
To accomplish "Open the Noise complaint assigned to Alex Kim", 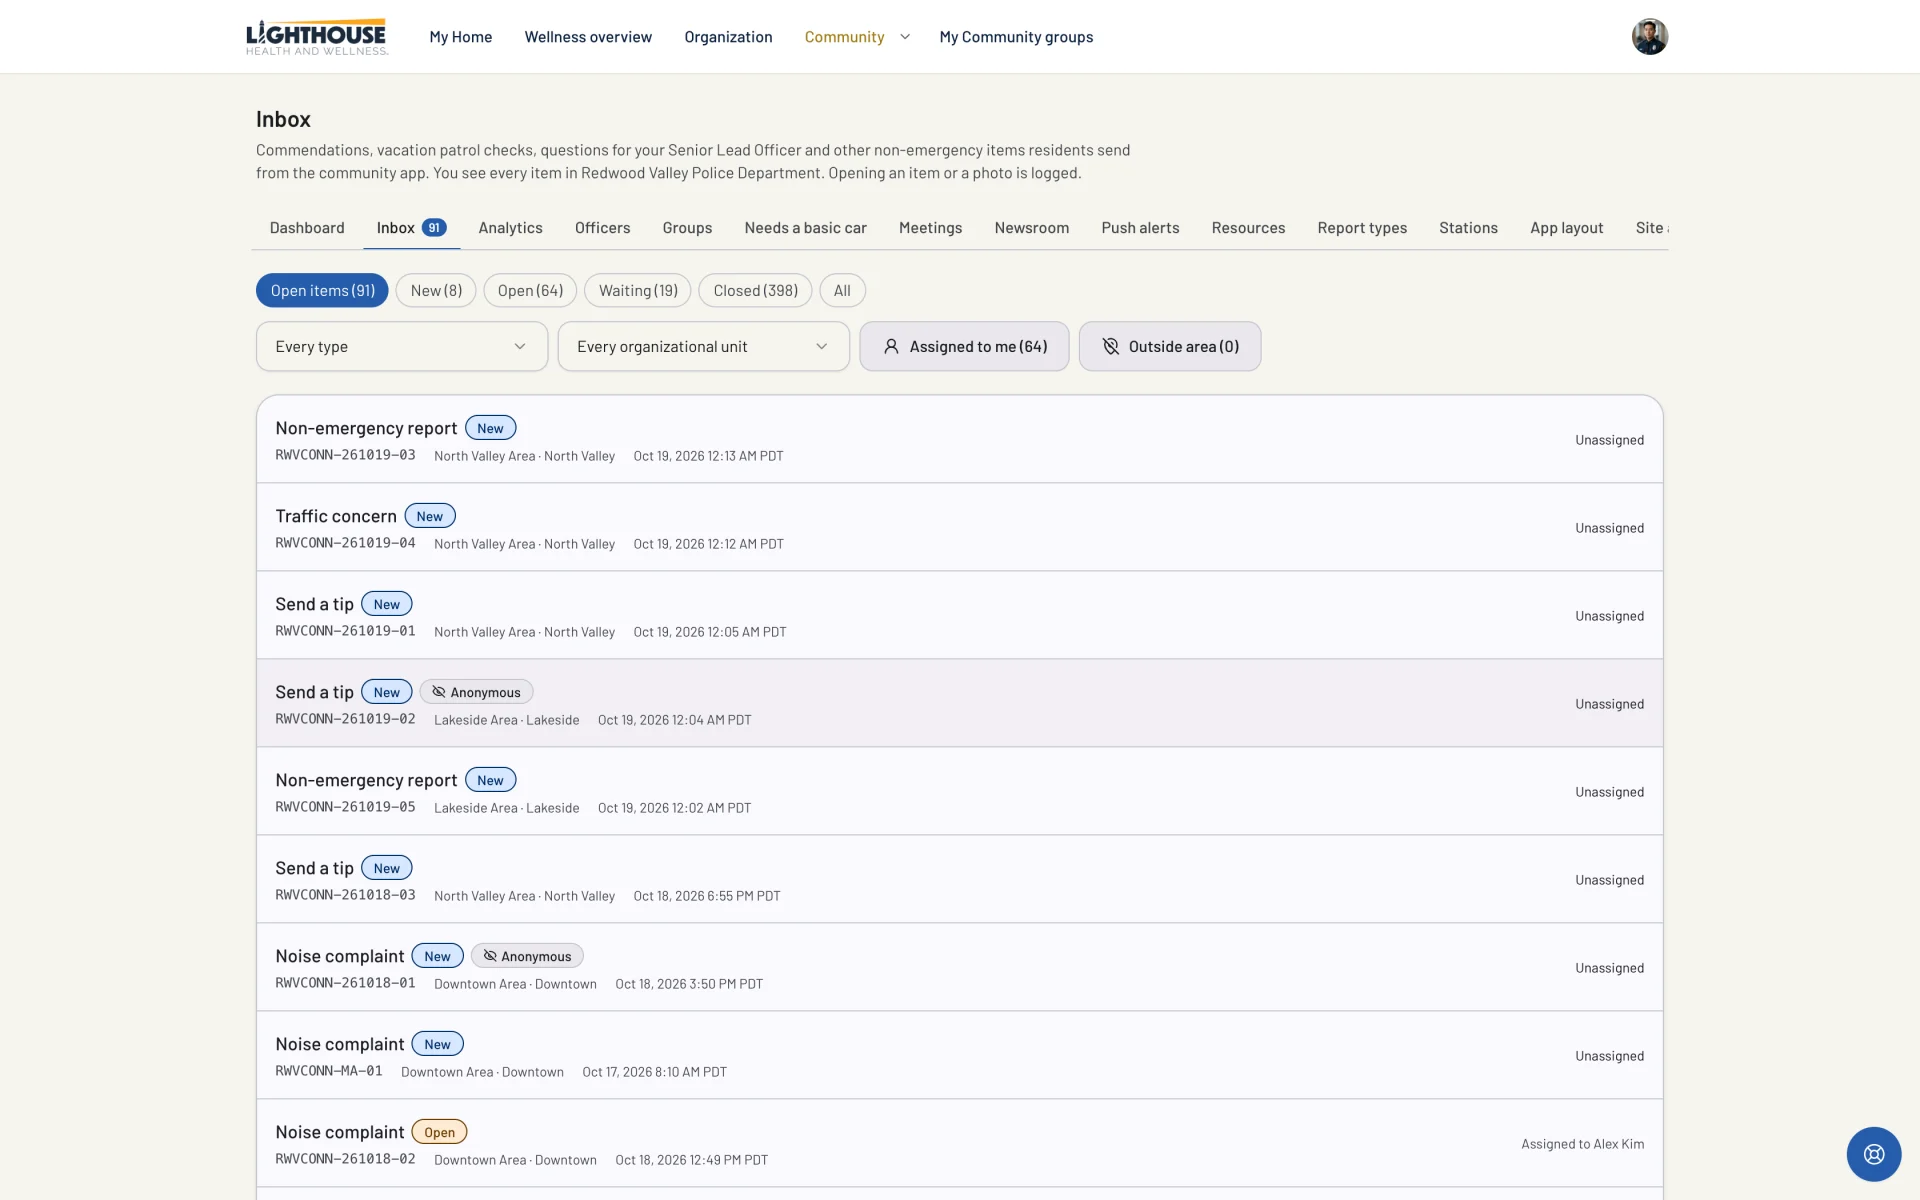I will point(960,1144).
